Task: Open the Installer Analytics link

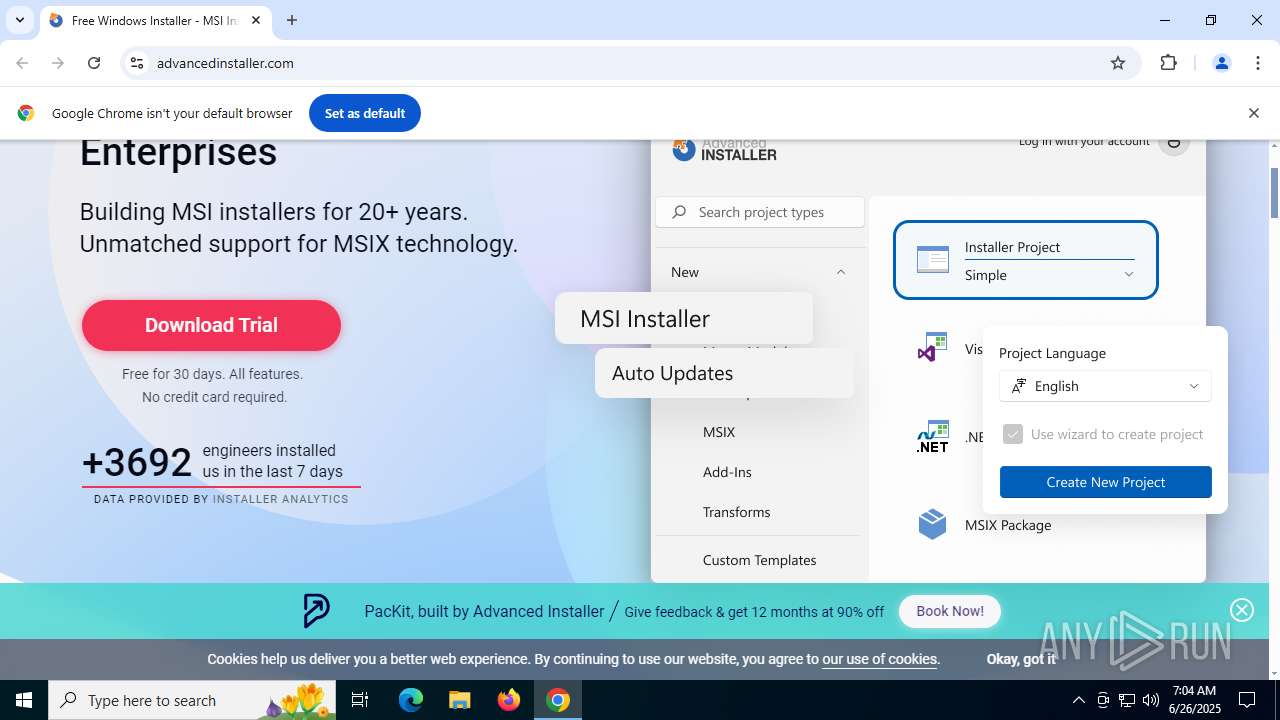Action: (x=281, y=499)
